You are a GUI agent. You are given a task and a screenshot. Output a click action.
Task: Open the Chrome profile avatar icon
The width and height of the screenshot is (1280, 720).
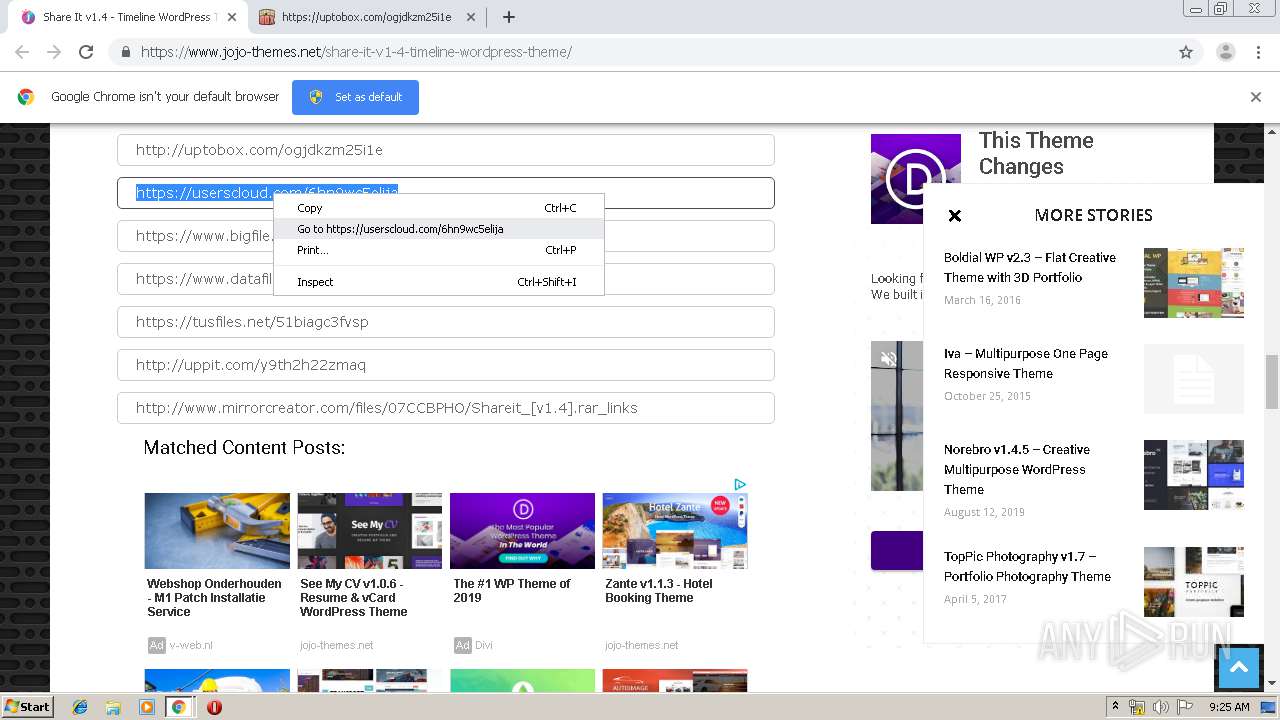pyautogui.click(x=1226, y=52)
